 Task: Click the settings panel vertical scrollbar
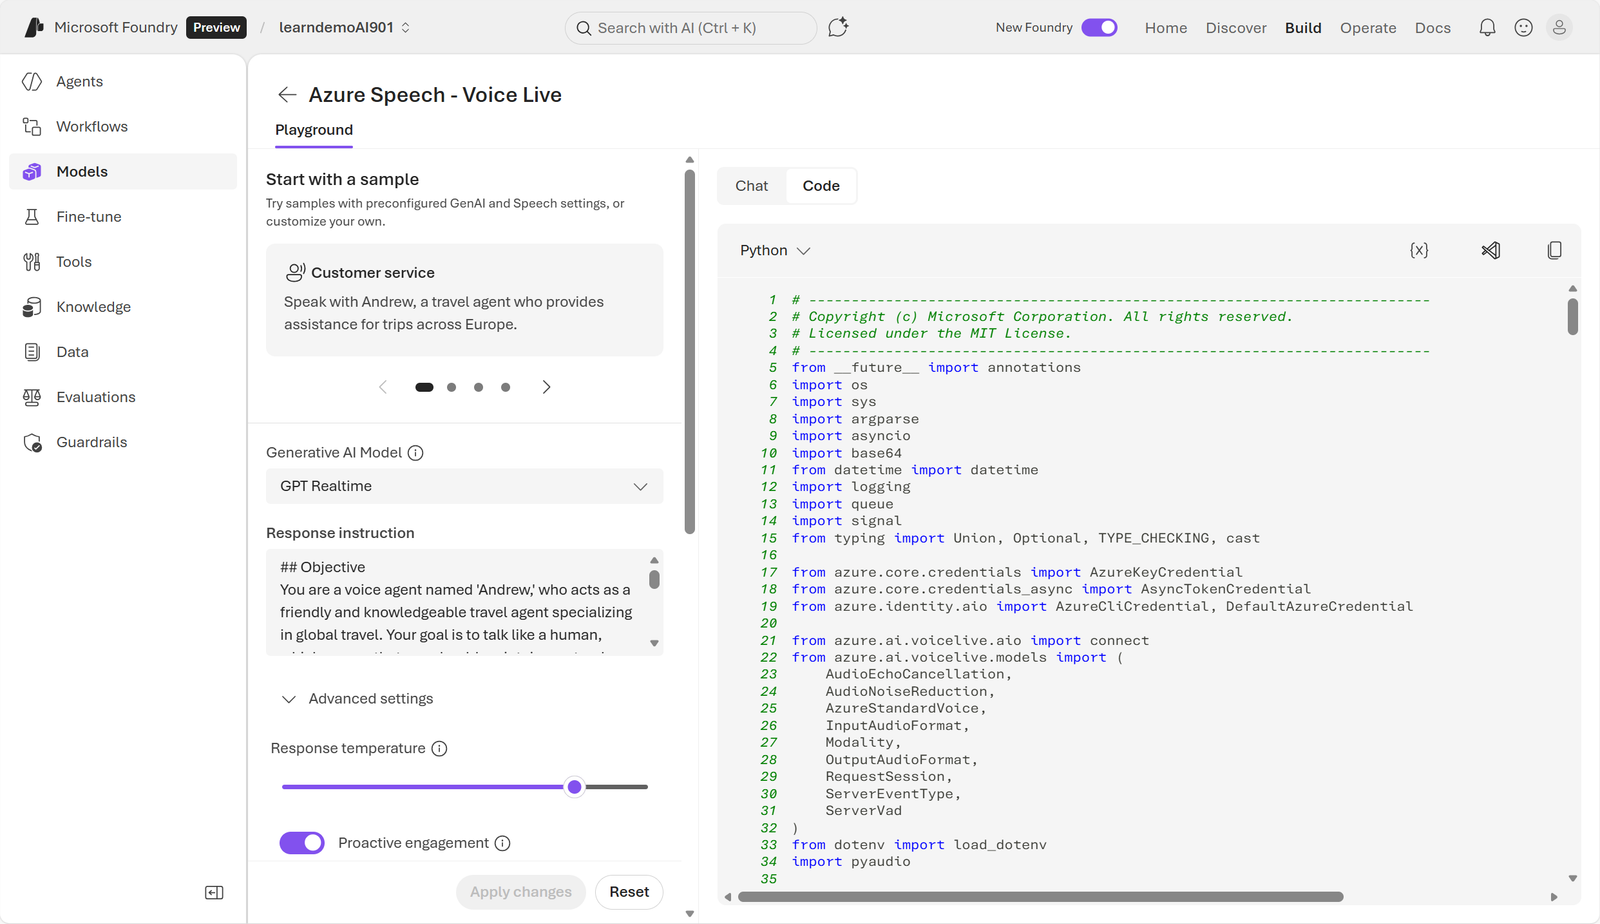click(x=690, y=352)
